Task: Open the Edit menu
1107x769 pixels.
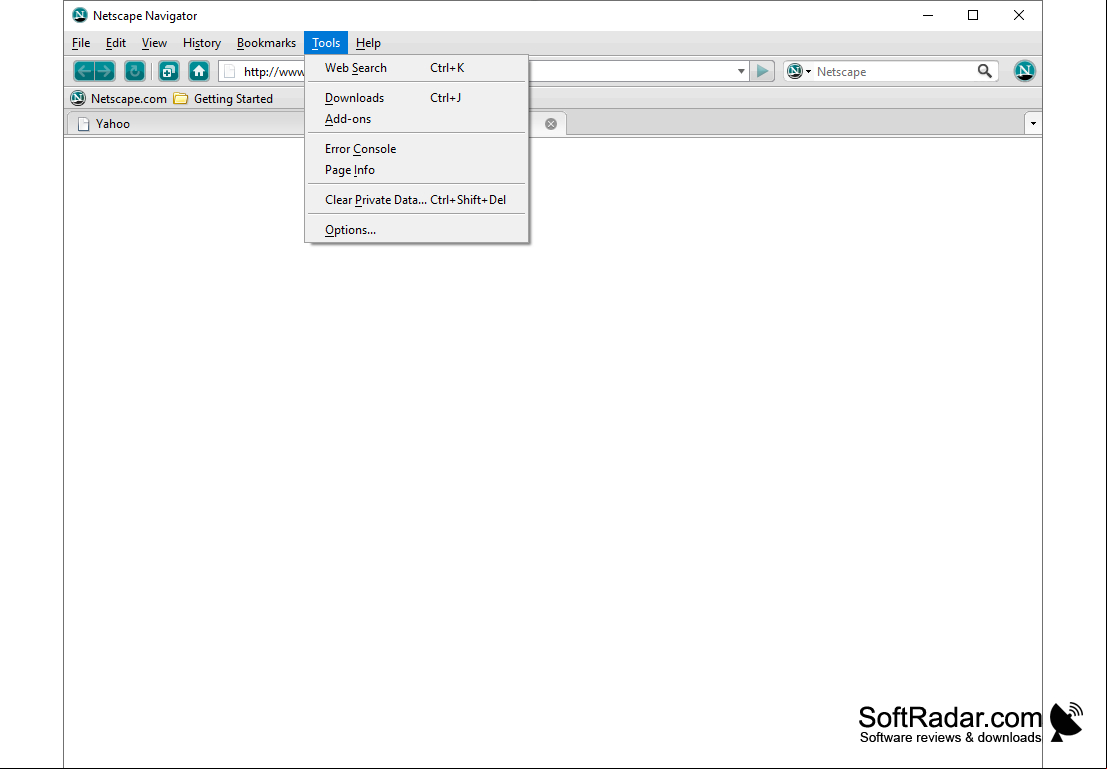Action: pos(116,43)
